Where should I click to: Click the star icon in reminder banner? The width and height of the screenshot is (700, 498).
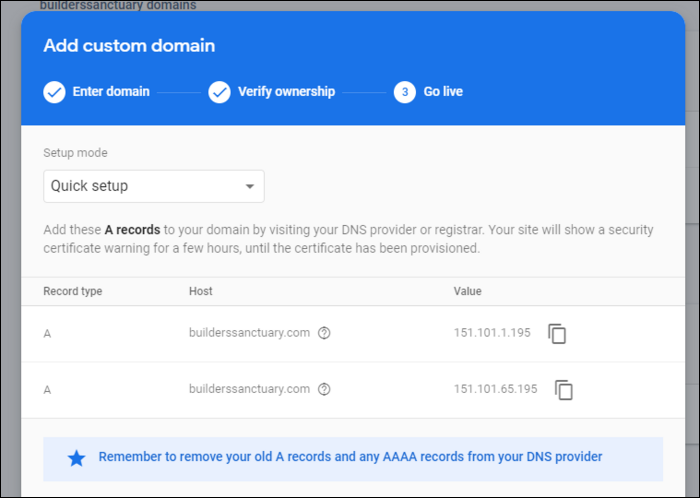[x=76, y=458]
